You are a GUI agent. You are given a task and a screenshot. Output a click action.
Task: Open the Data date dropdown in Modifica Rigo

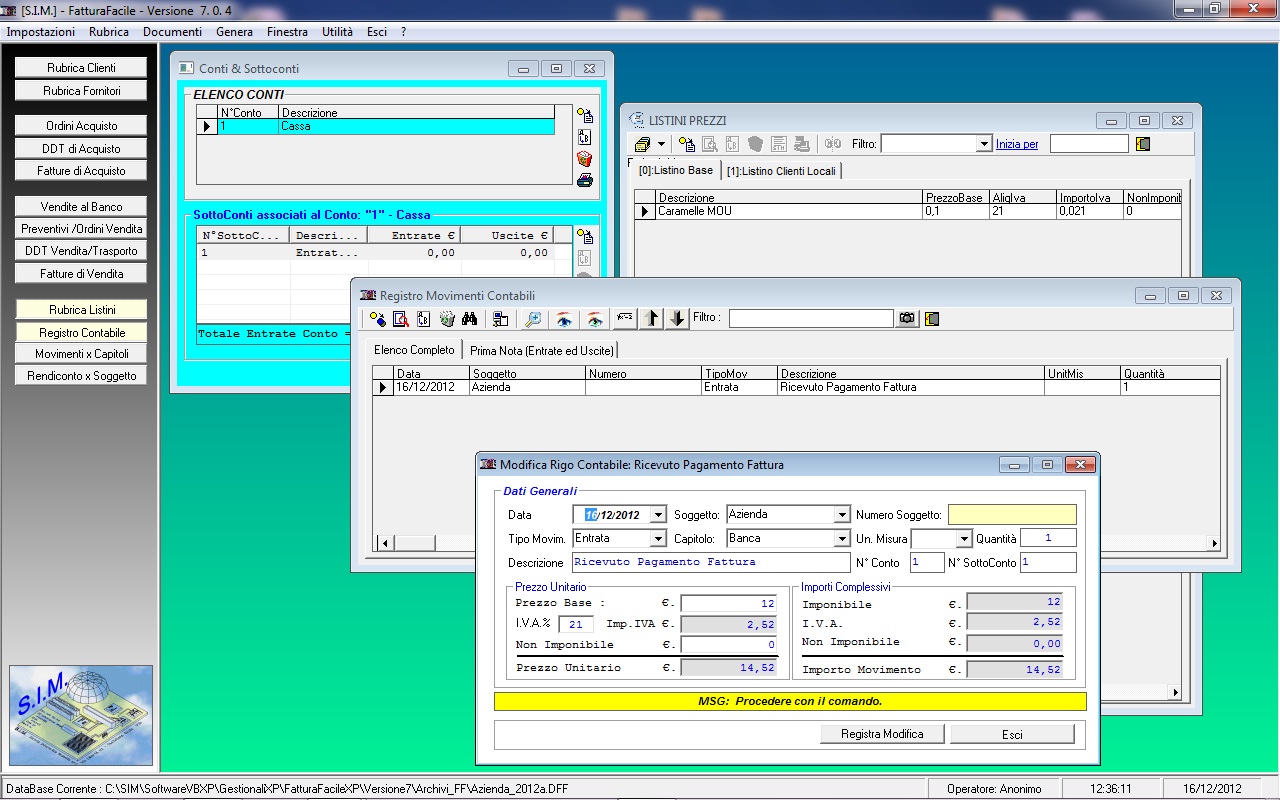(657, 515)
